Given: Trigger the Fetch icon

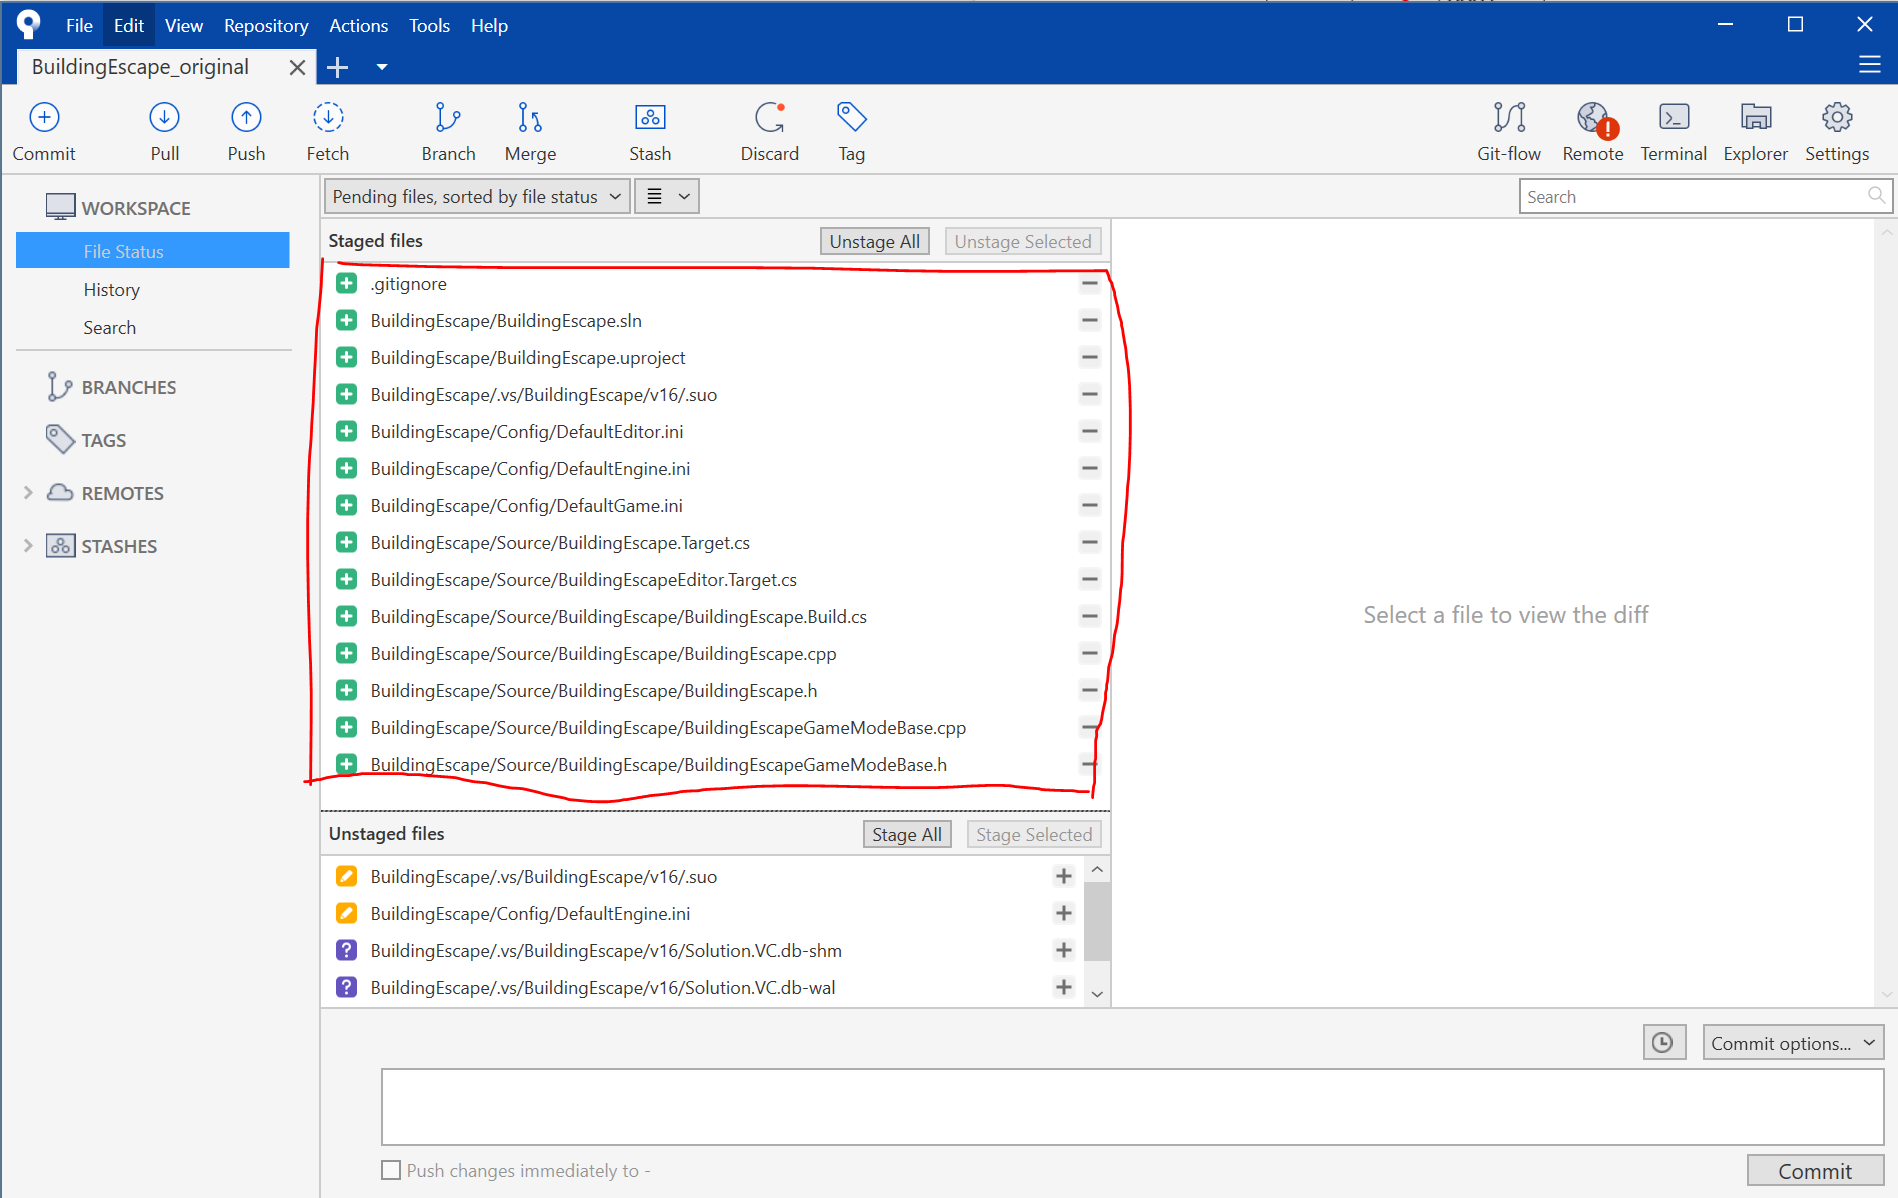Looking at the screenshot, I should 327,130.
